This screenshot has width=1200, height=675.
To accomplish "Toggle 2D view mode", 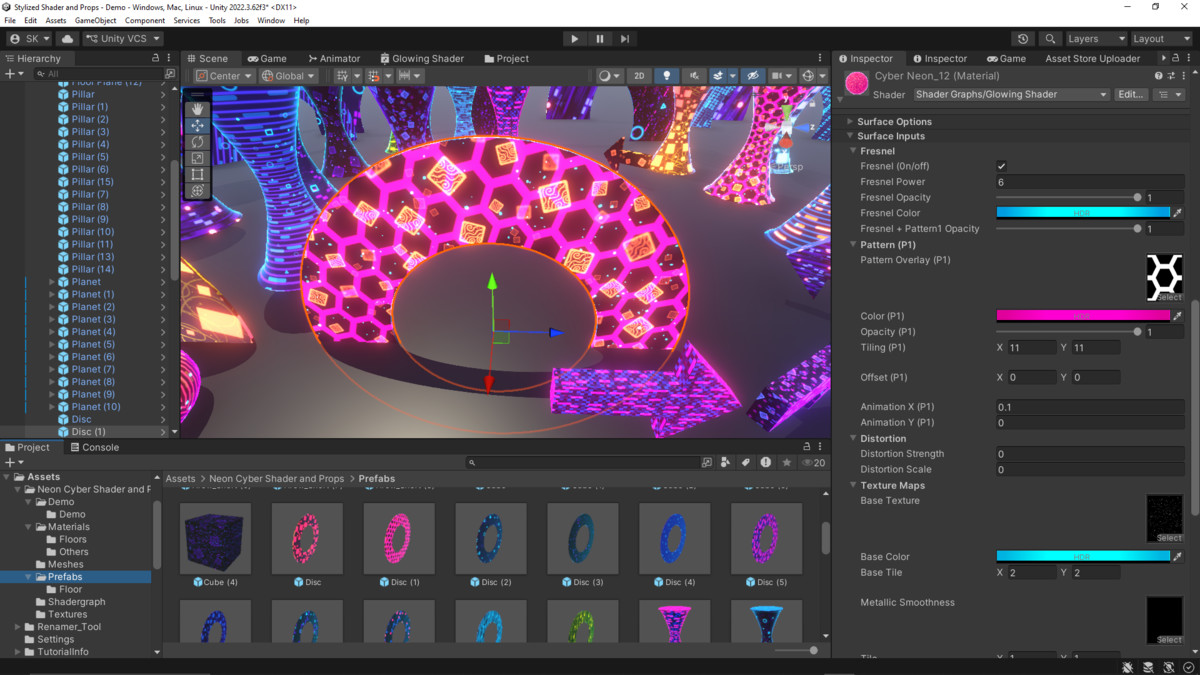I will tap(640, 76).
